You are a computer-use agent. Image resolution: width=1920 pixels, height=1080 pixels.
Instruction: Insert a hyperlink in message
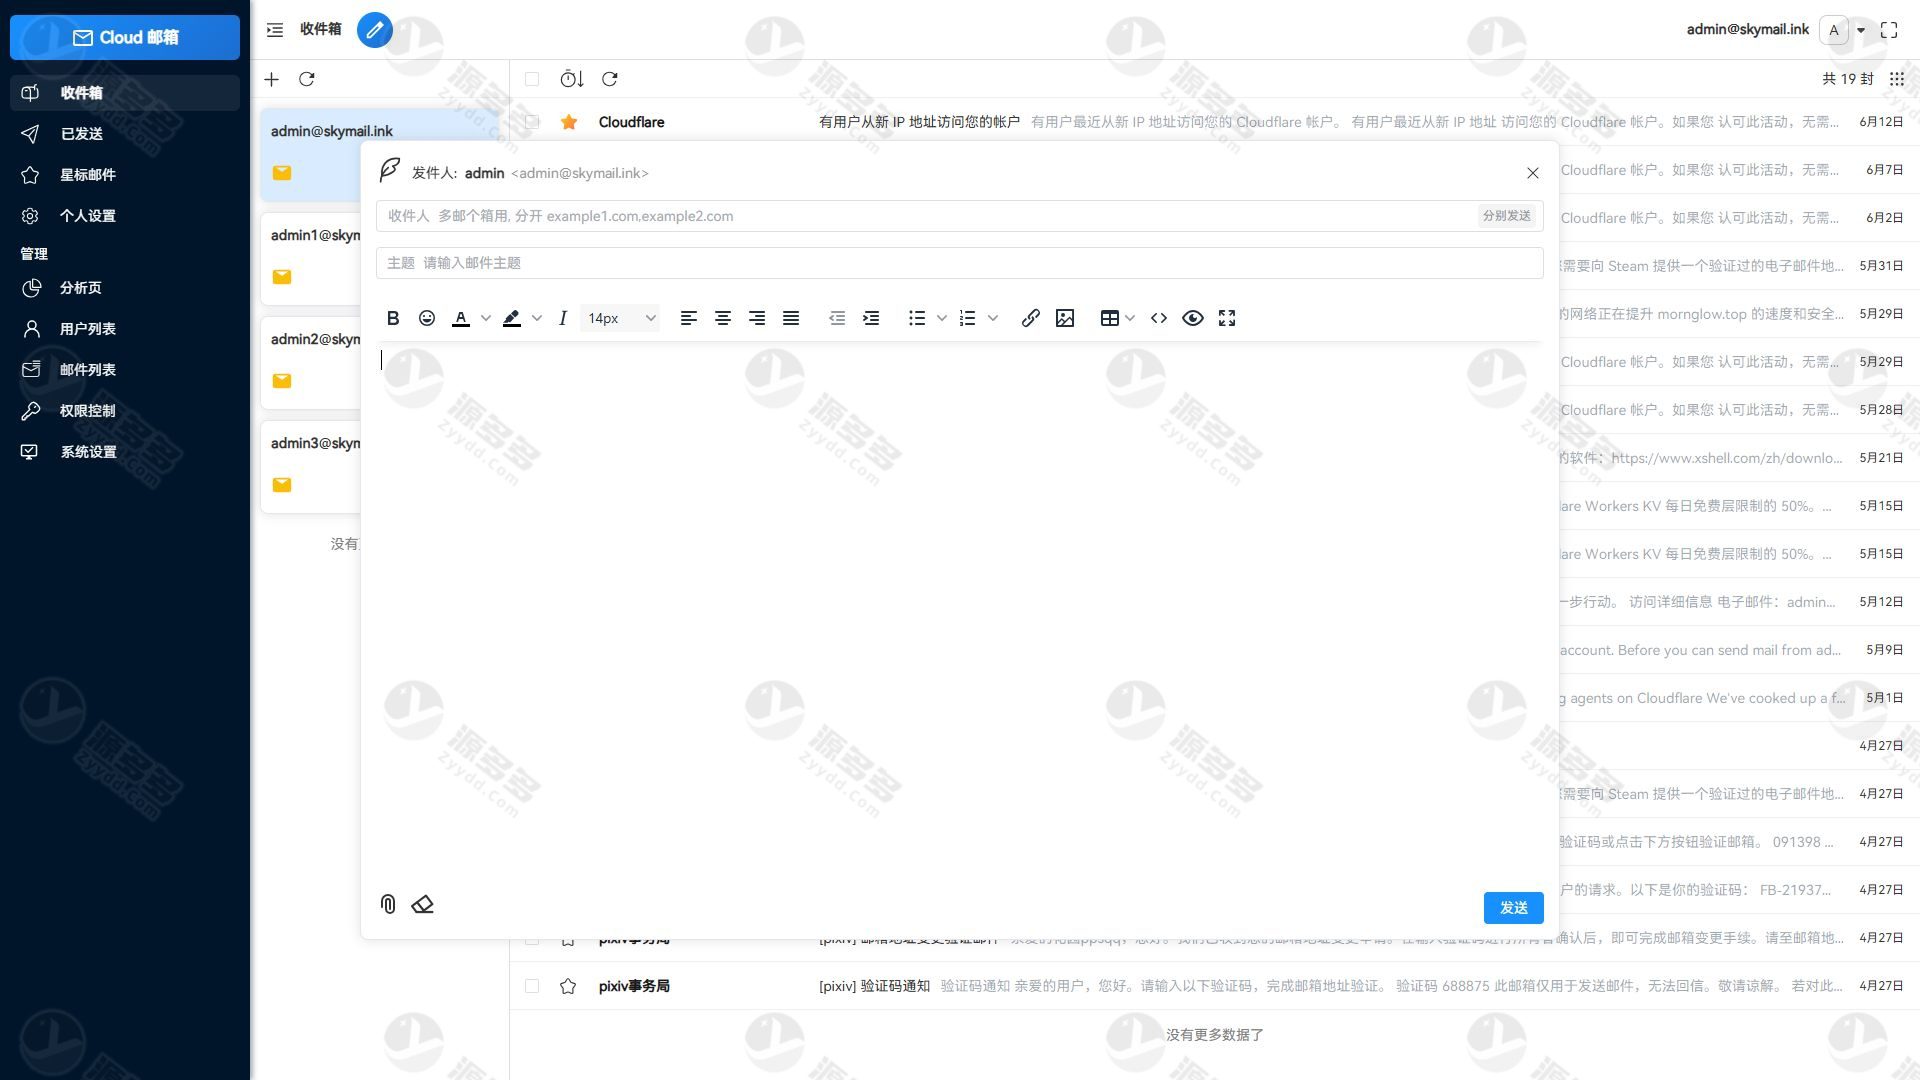[x=1030, y=318]
